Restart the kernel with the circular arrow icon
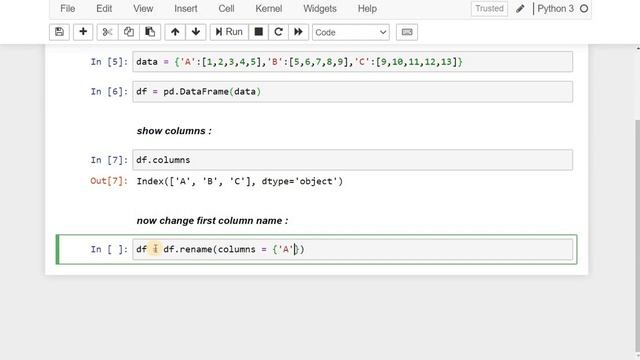This screenshot has width=640, height=360. click(278, 32)
